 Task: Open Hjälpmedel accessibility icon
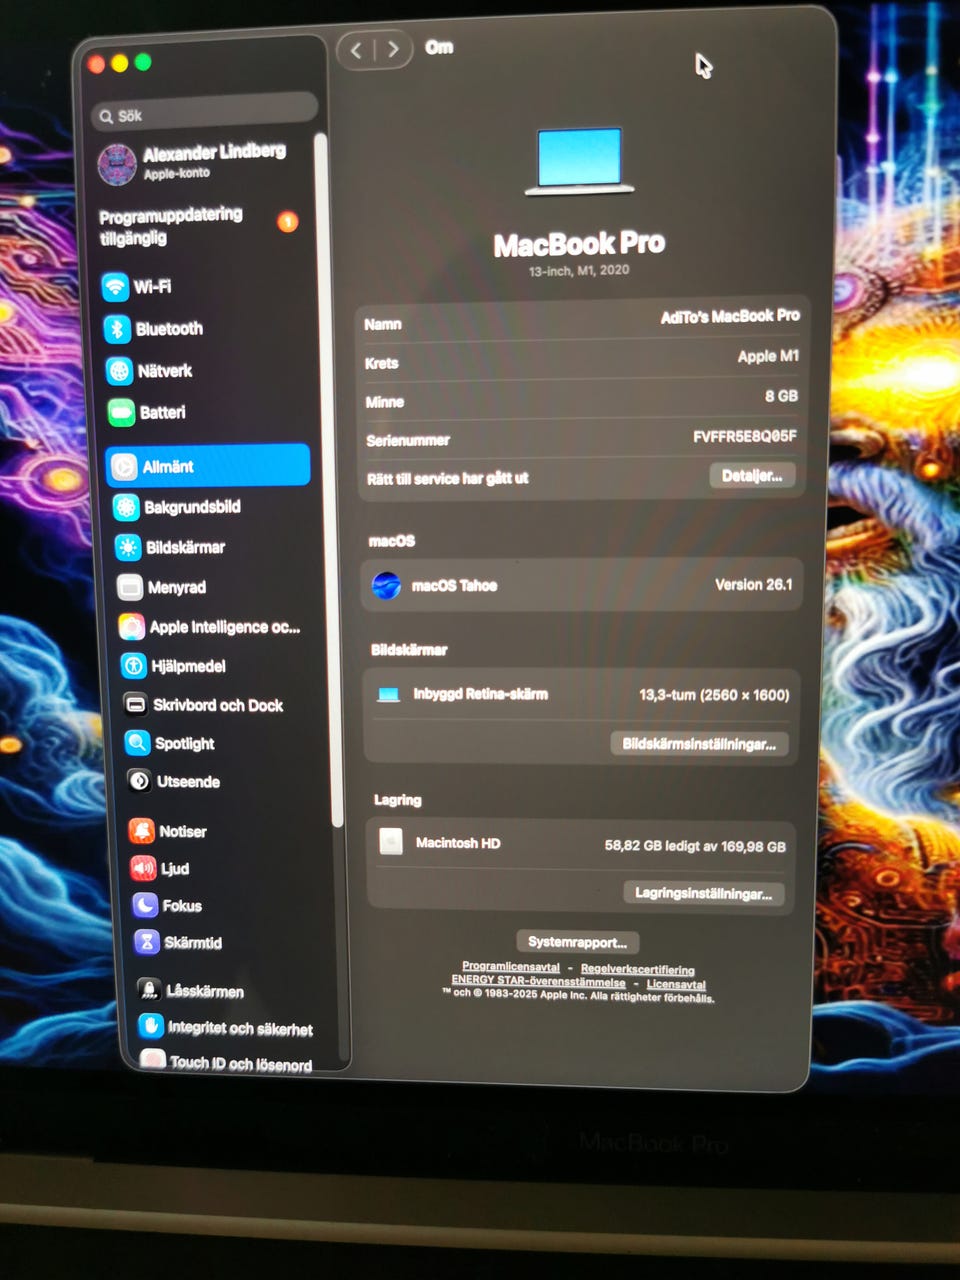click(x=134, y=666)
